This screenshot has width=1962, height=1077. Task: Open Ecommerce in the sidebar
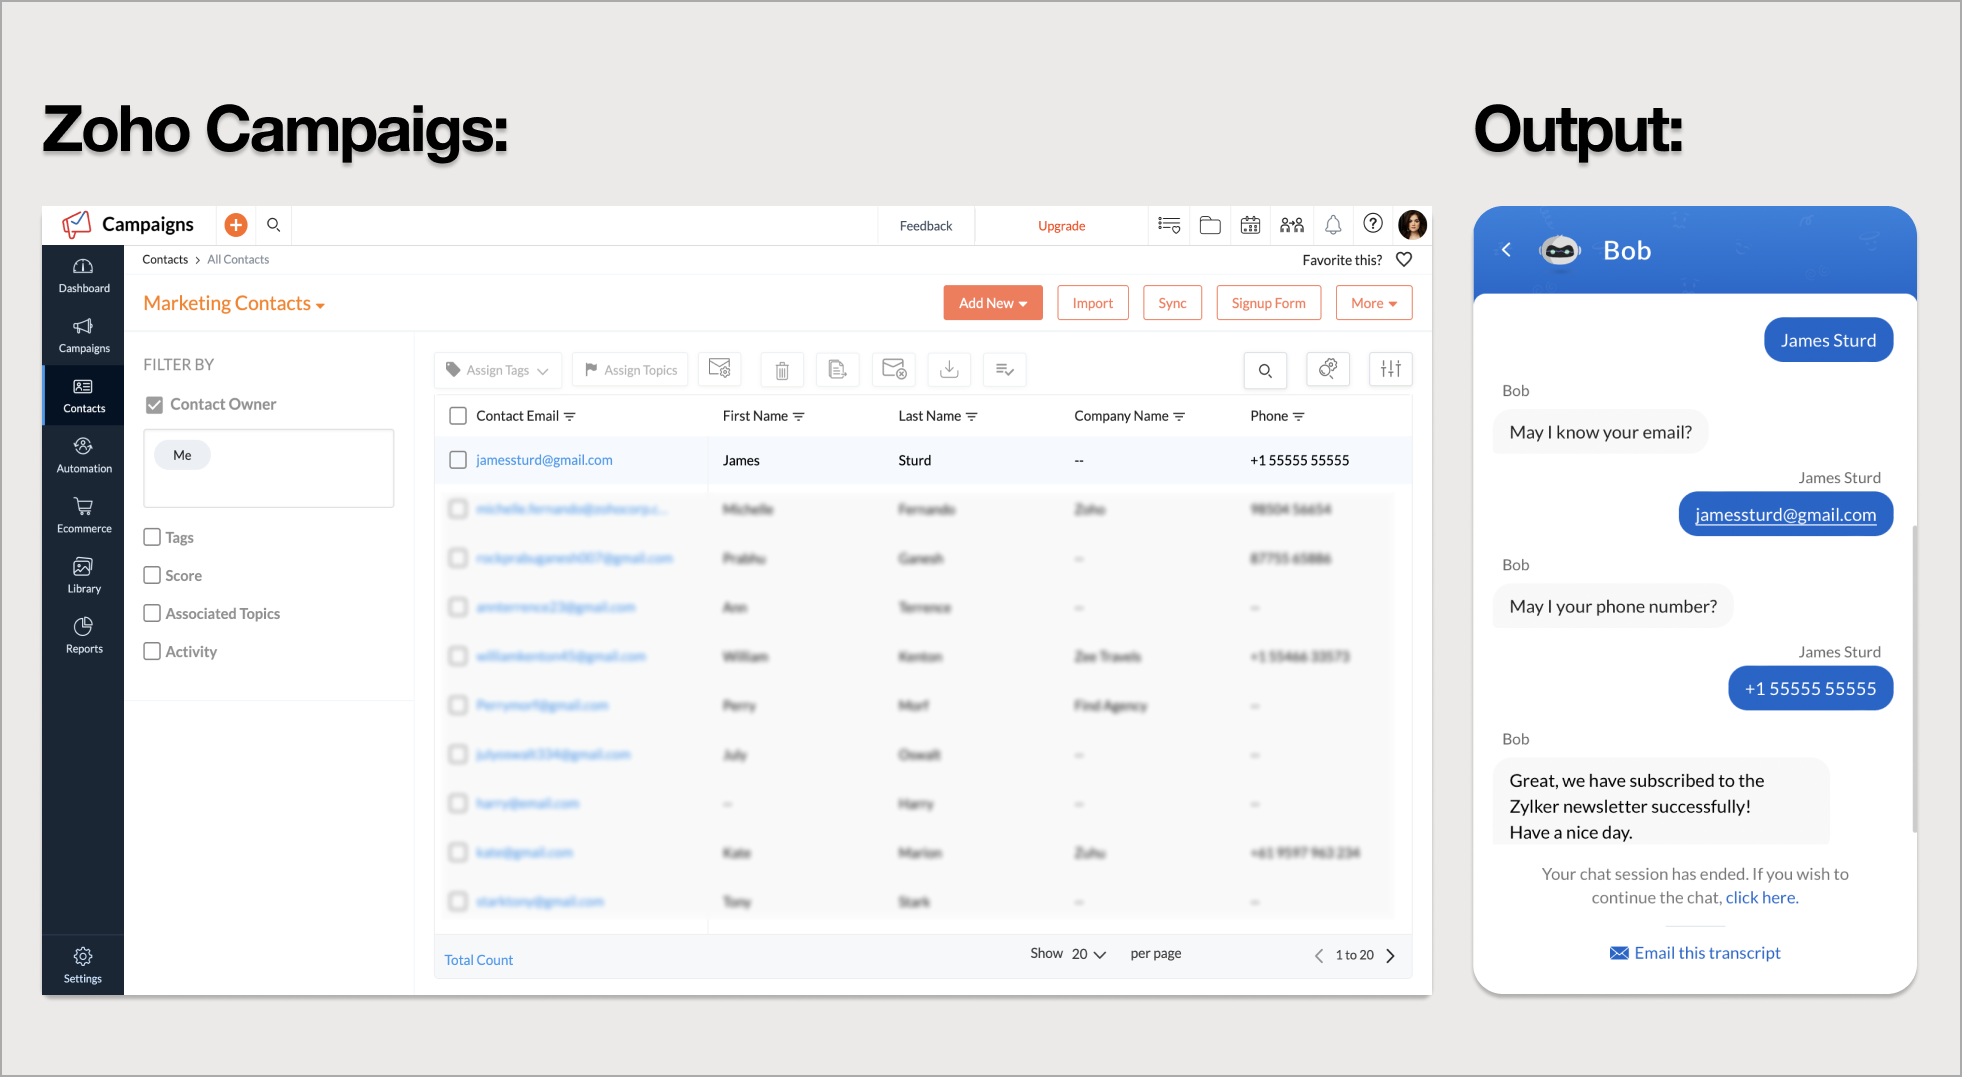(x=84, y=516)
